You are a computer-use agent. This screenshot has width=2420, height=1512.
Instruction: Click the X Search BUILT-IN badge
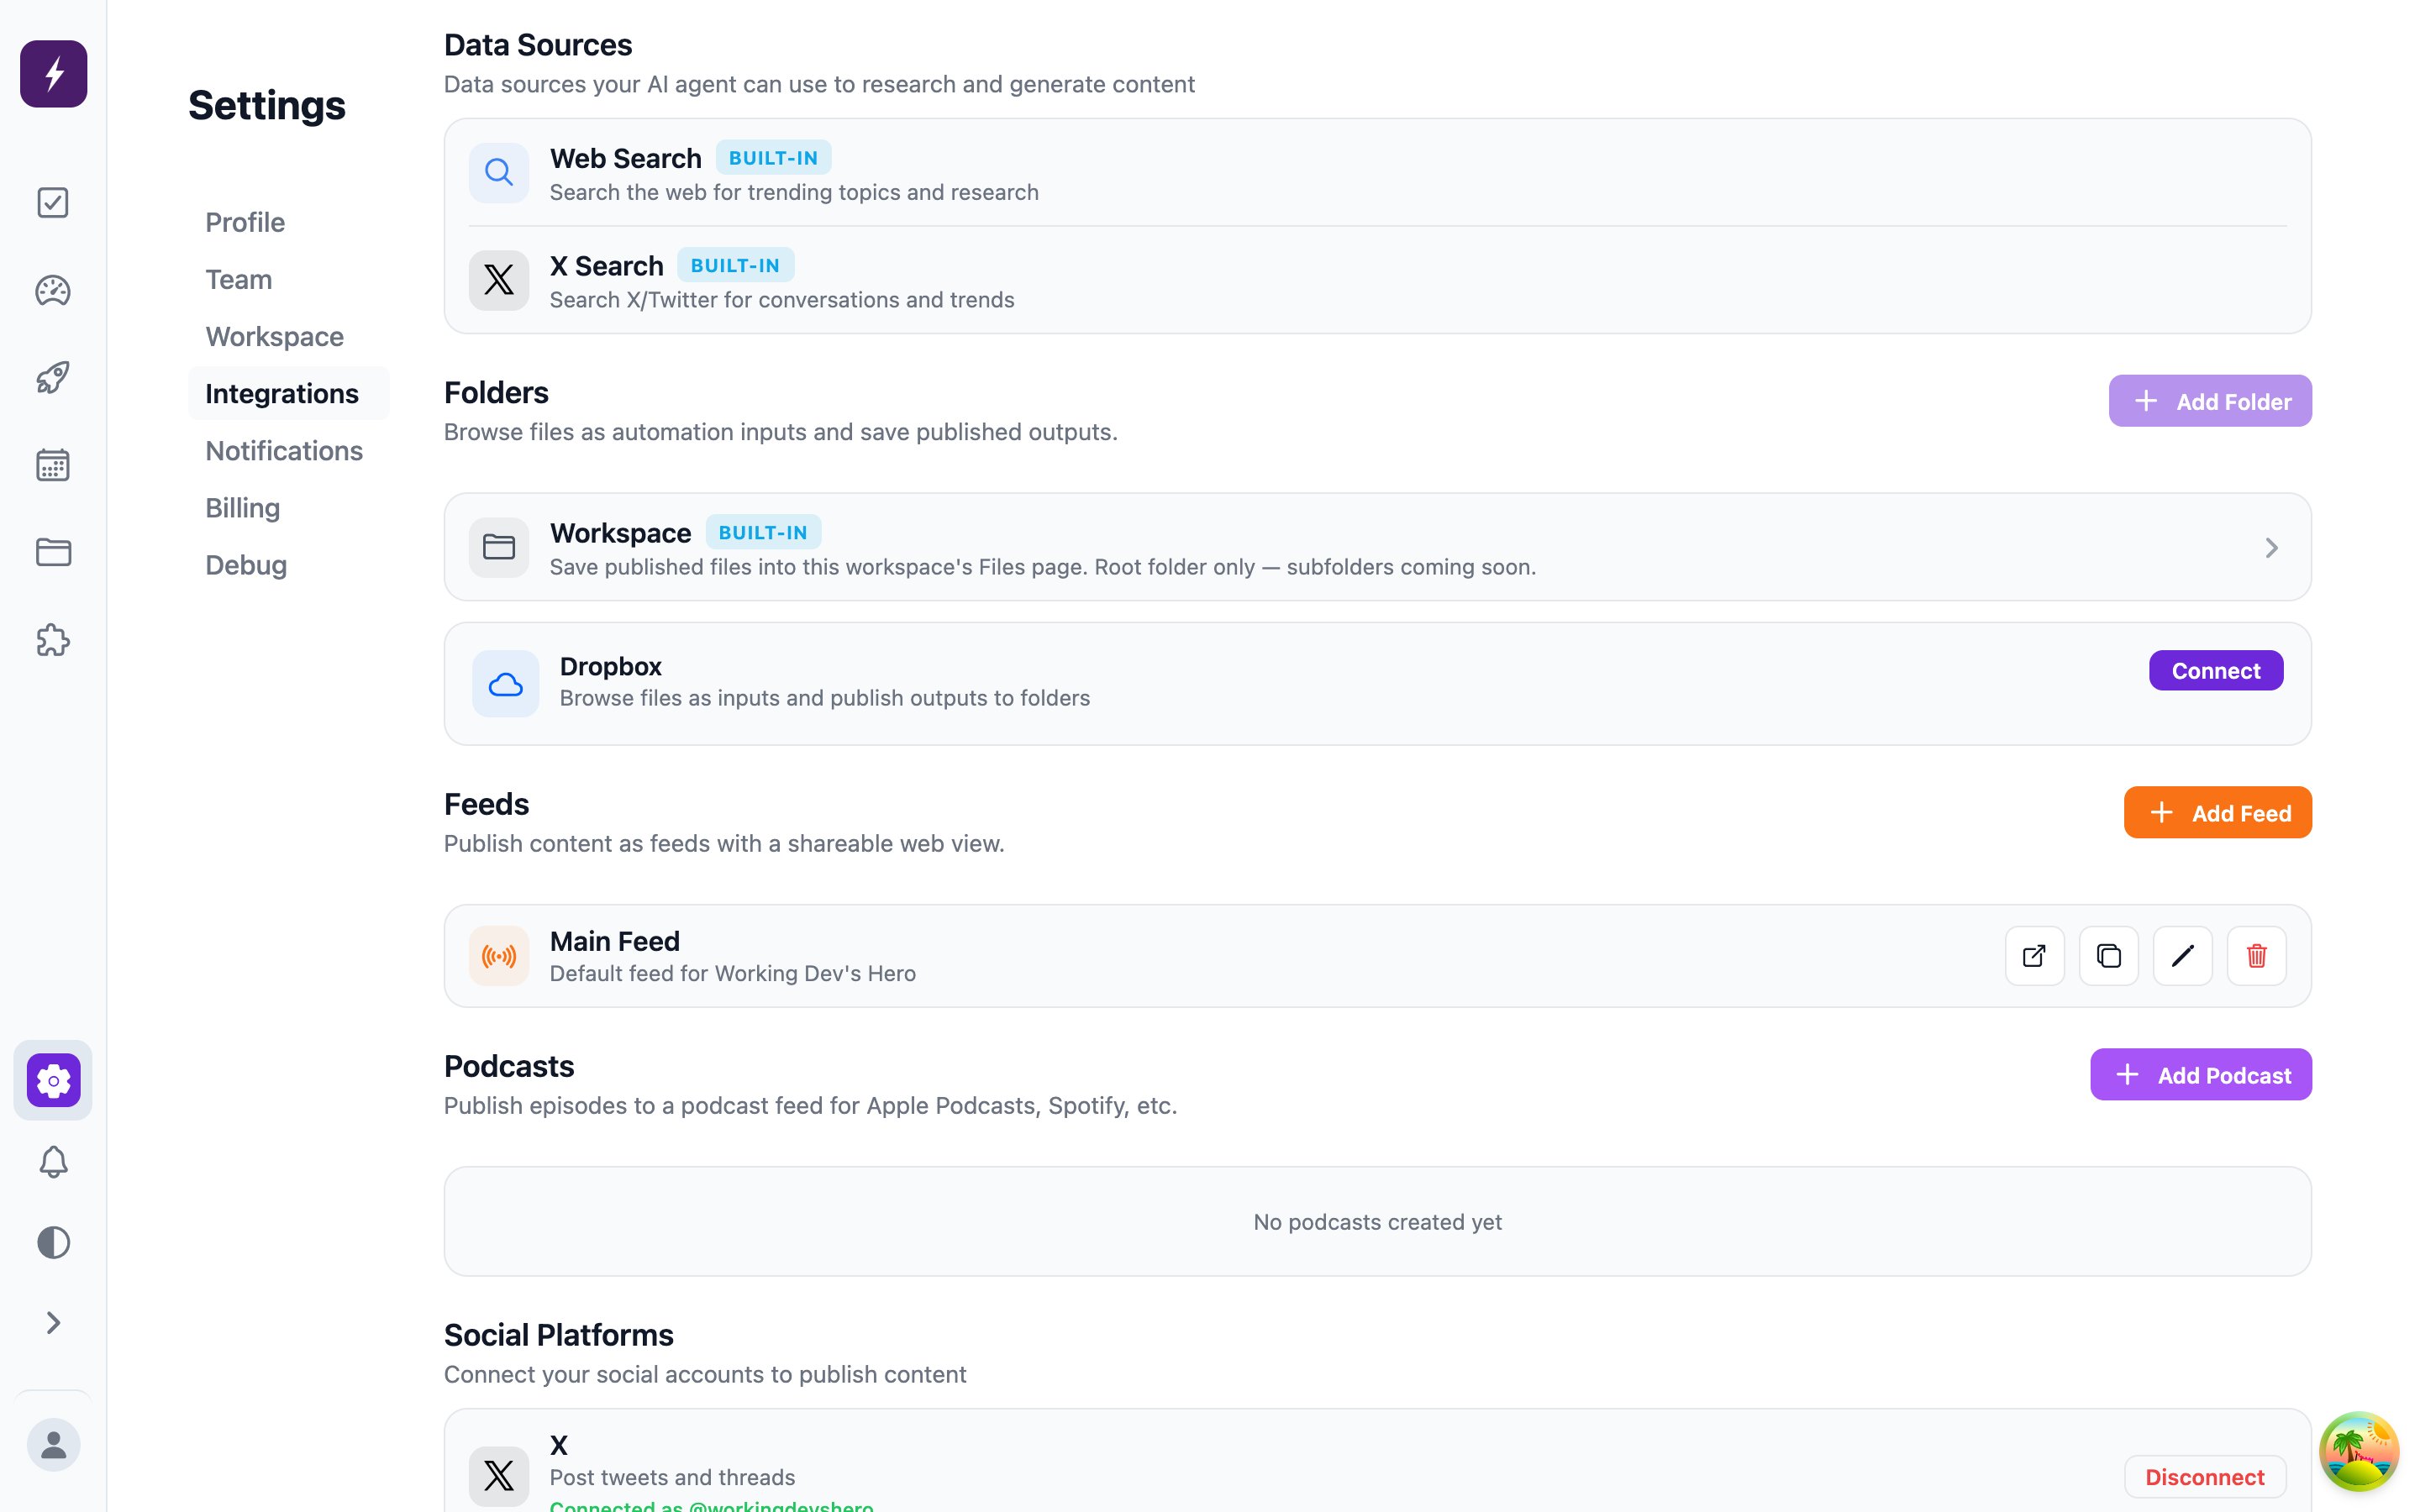[735, 265]
